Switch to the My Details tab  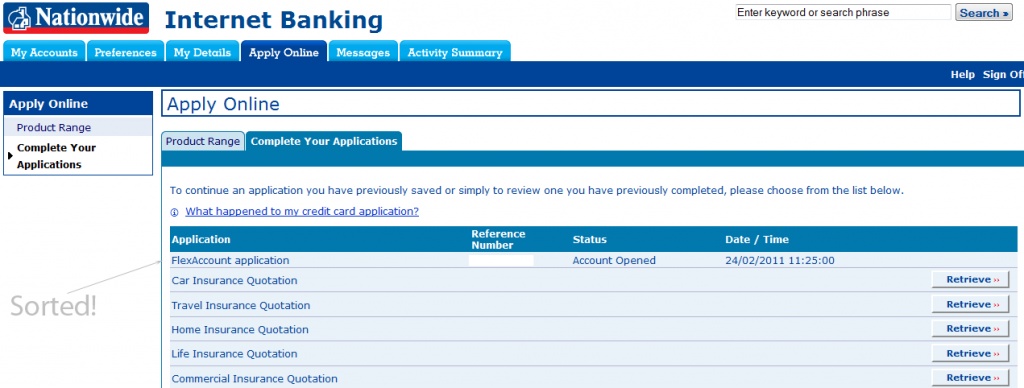(x=202, y=52)
